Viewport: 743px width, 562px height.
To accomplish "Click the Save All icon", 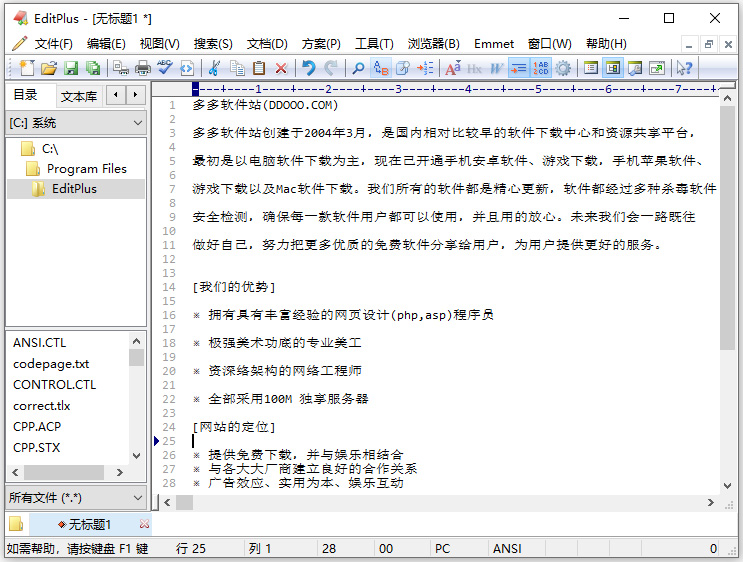I will pyautogui.click(x=93, y=68).
